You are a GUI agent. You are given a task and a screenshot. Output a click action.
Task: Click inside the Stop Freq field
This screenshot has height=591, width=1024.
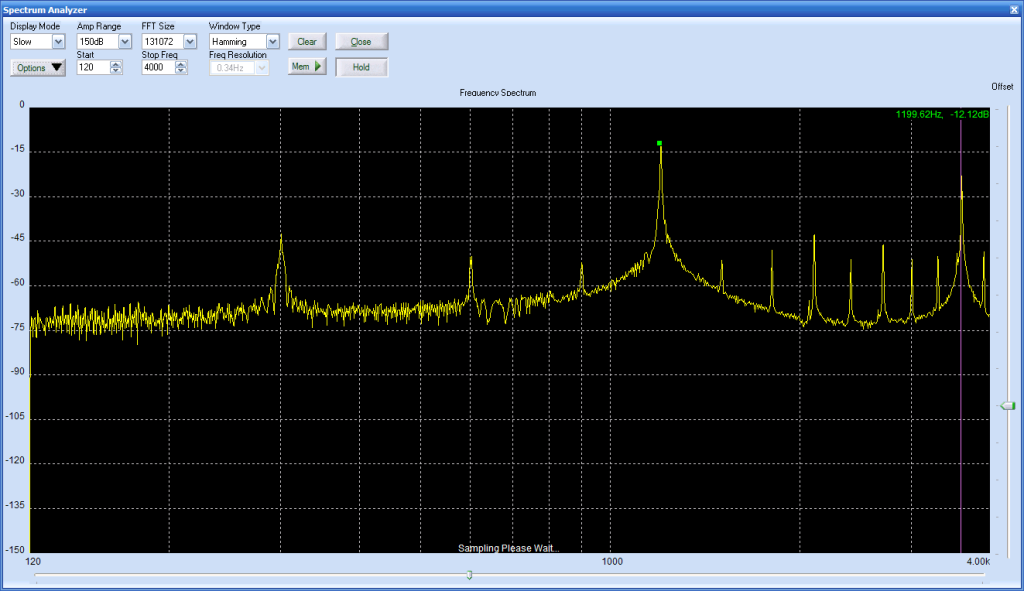point(158,68)
